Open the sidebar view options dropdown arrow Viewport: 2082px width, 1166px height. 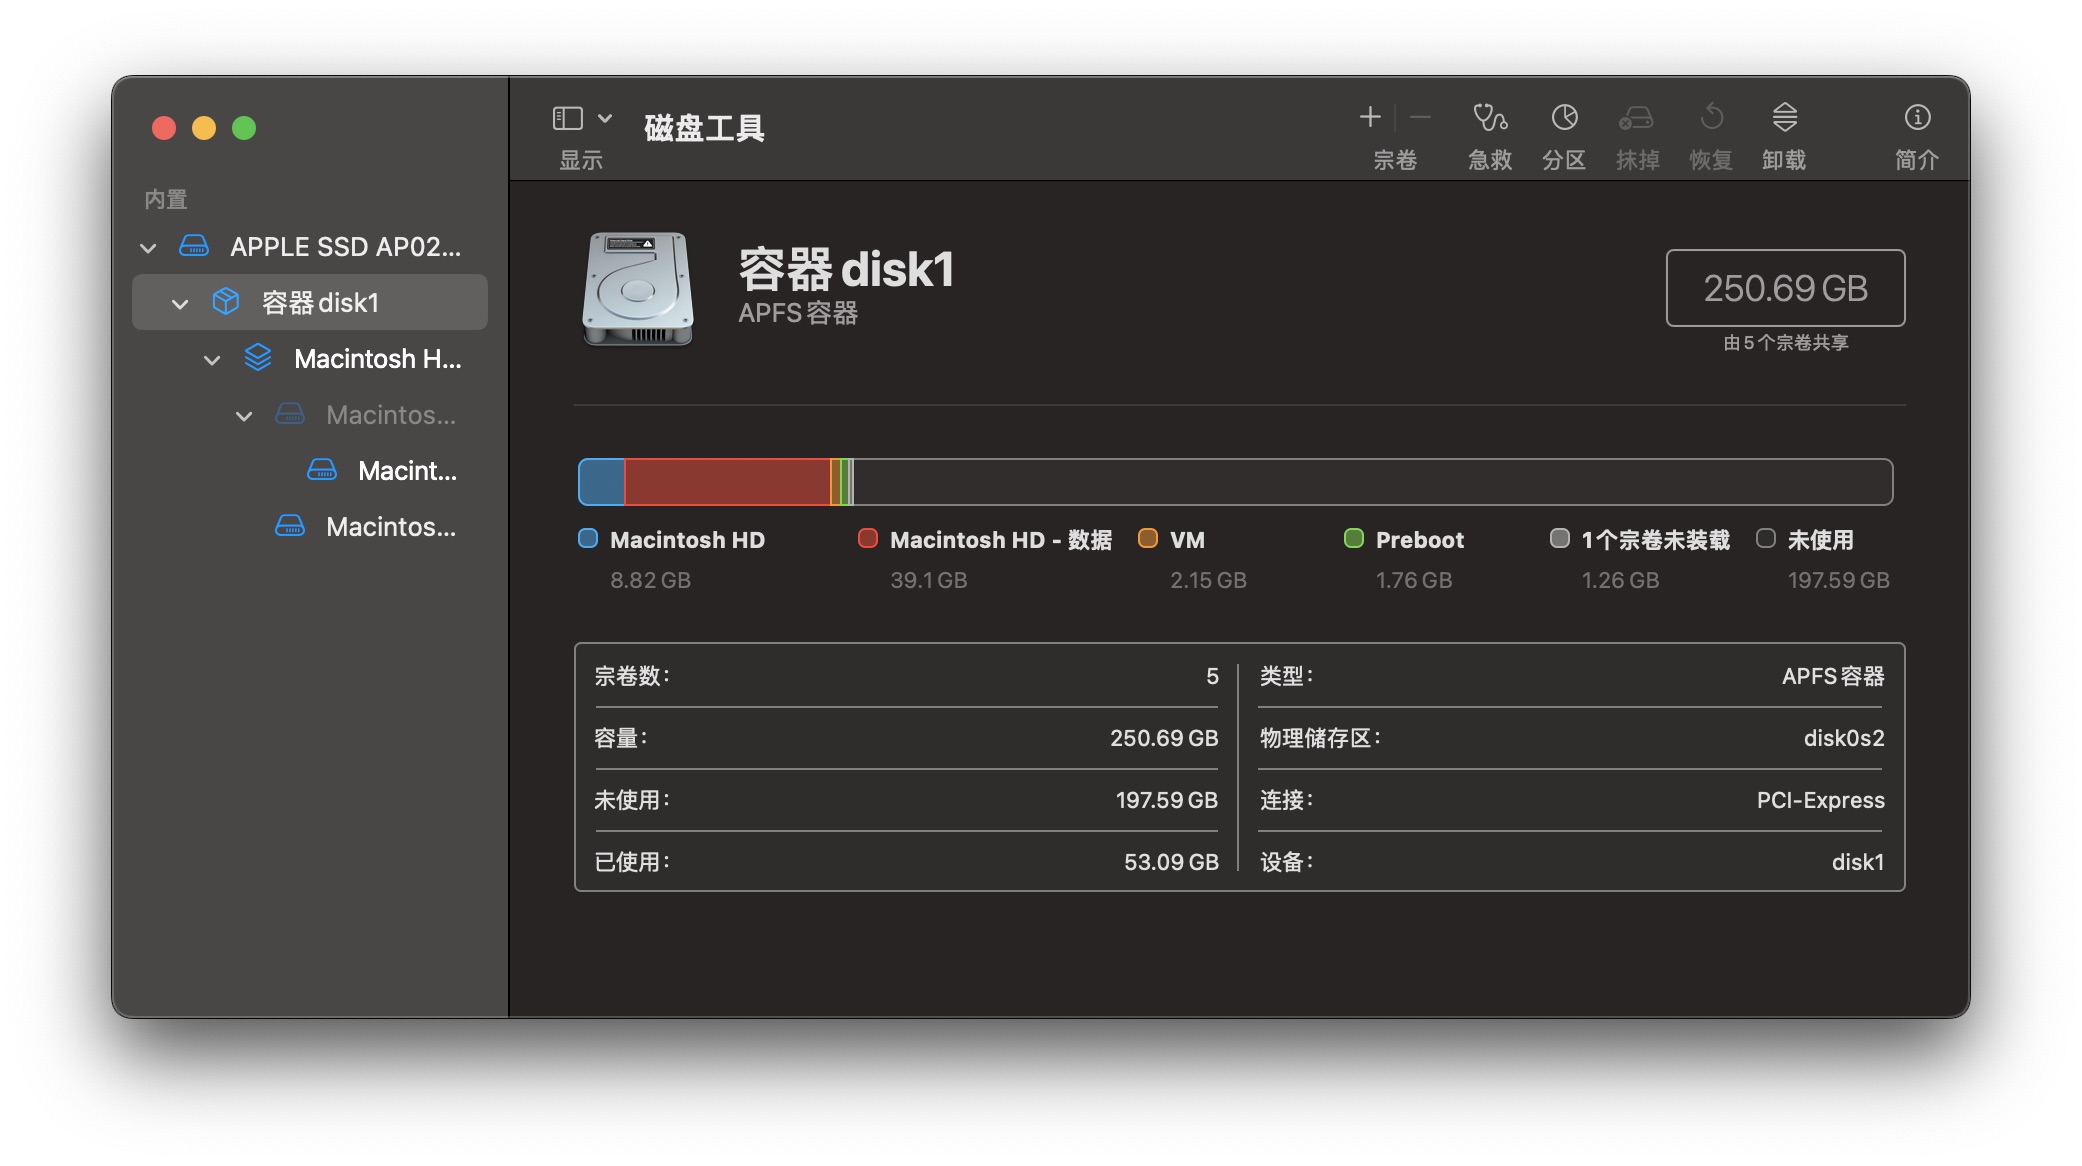[x=605, y=118]
